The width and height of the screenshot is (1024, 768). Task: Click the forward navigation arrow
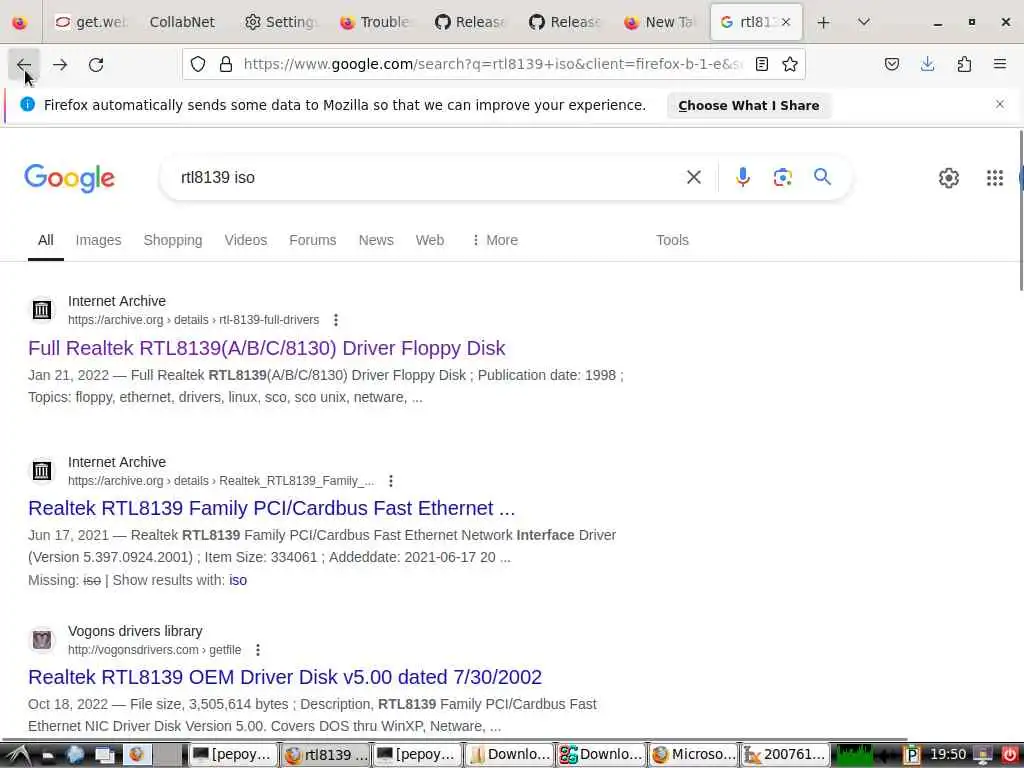coord(60,64)
